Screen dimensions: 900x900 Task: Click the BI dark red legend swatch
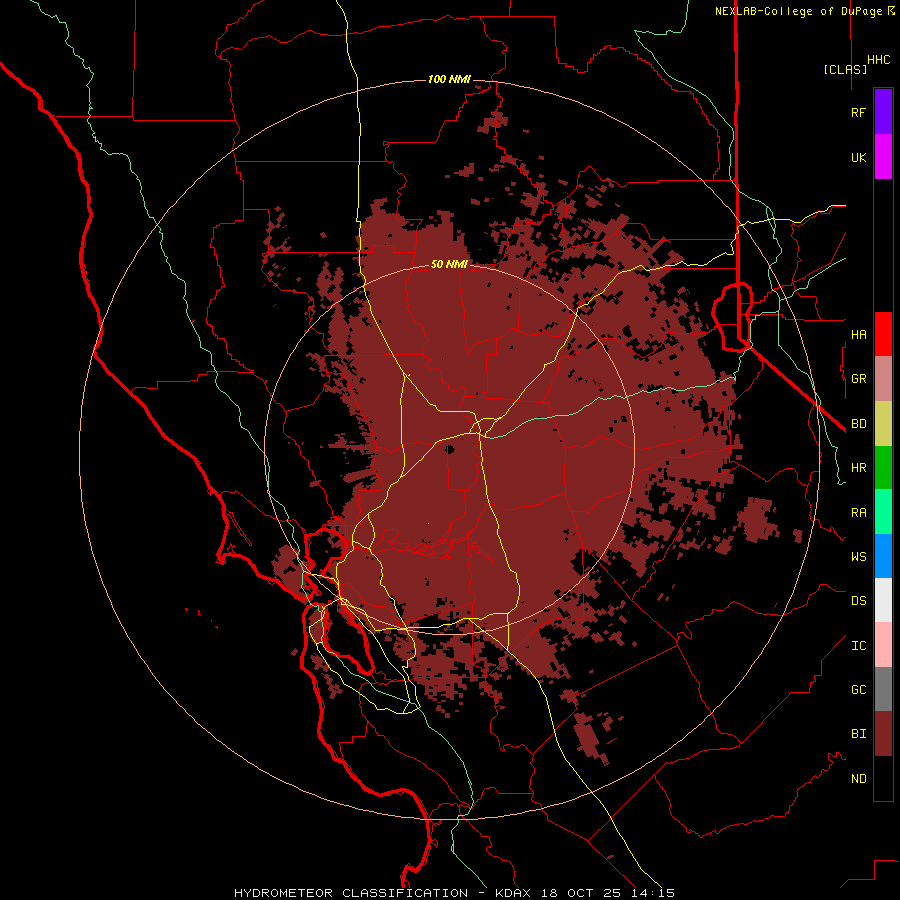coord(883,734)
